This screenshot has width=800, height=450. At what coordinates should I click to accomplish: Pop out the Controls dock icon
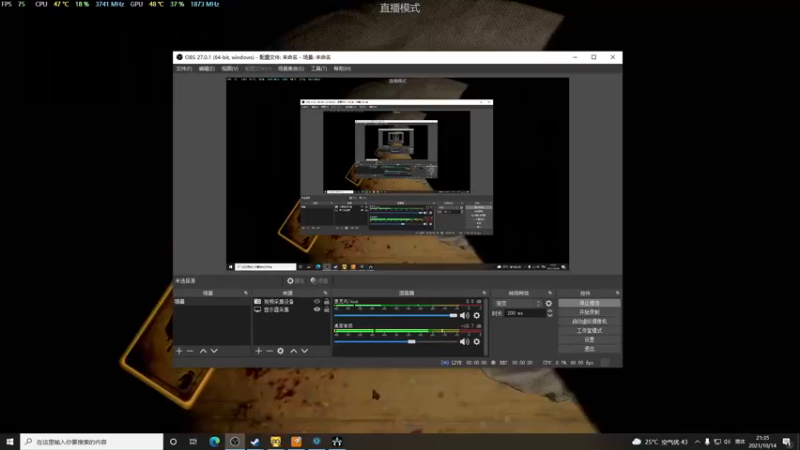tap(617, 293)
